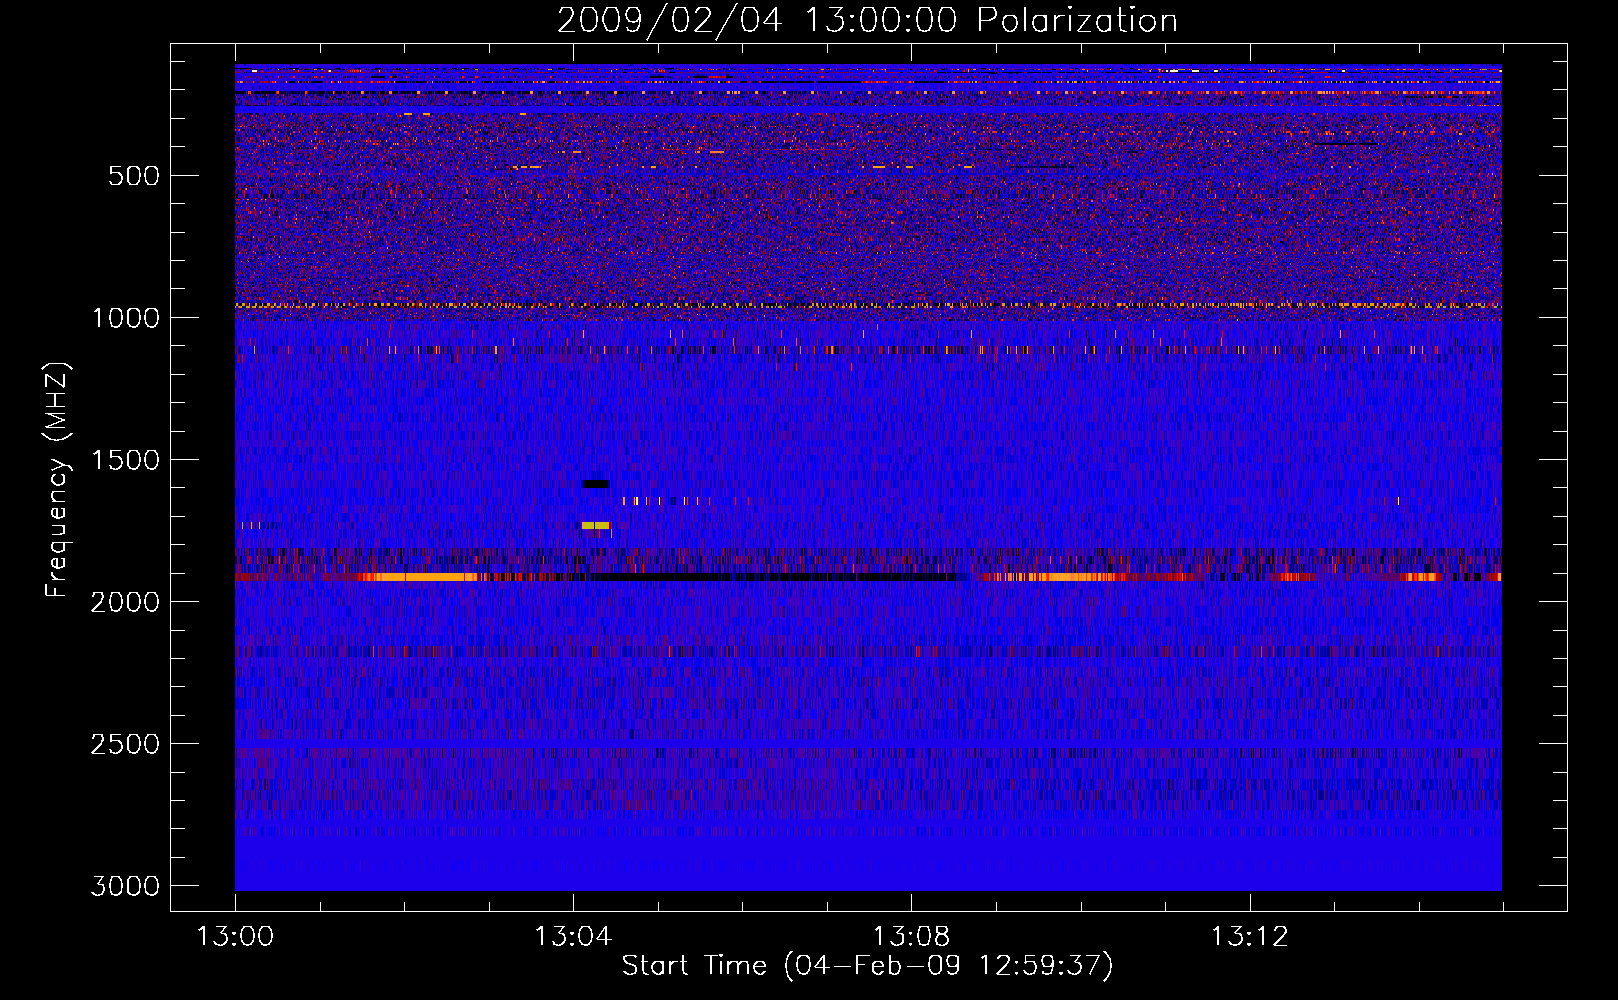Click the 1000 frequency tick label
The height and width of the screenshot is (1000, 1618).
click(125, 318)
